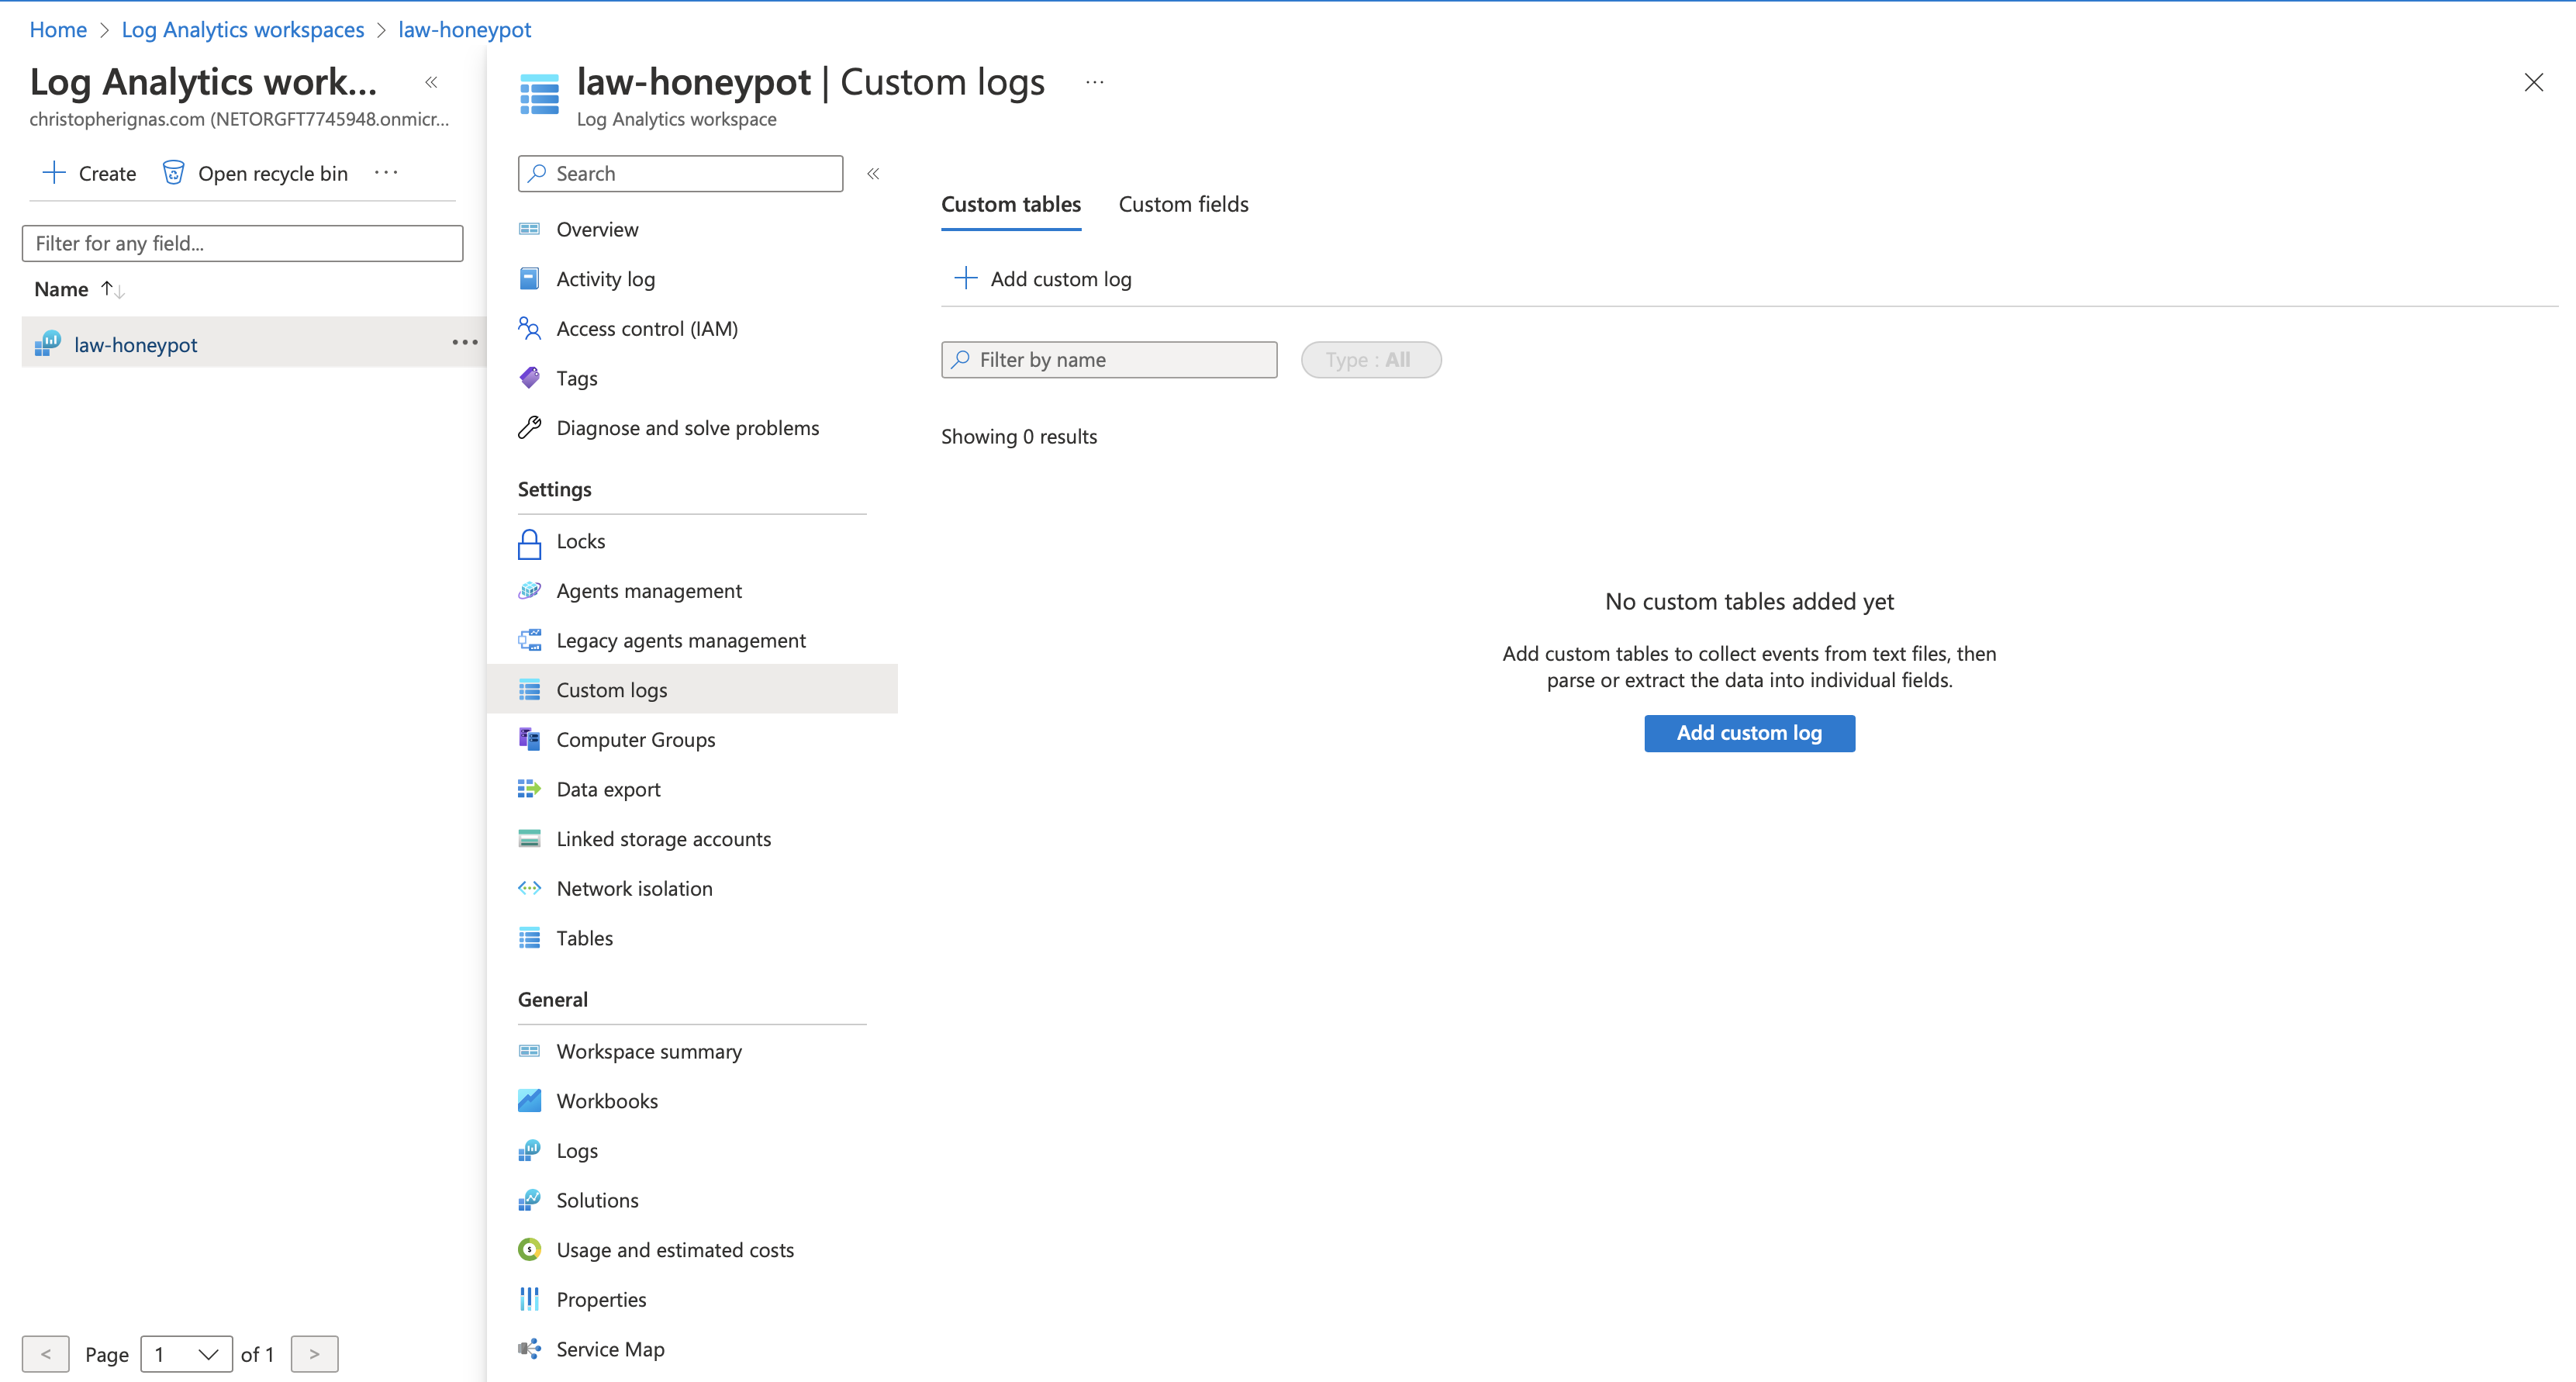Open the page number dropdown
2576x1382 pixels.
tap(187, 1354)
